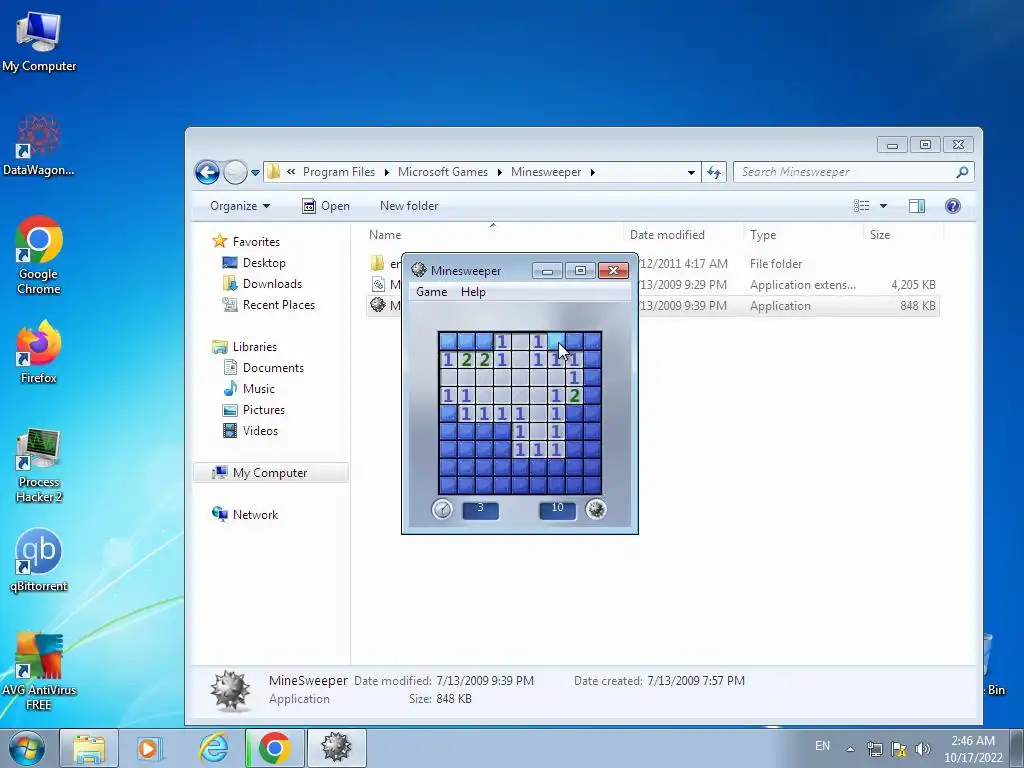The width and height of the screenshot is (1024, 768).
Task: Expand arrow after Minesweeper breadcrumb
Action: click(x=592, y=172)
